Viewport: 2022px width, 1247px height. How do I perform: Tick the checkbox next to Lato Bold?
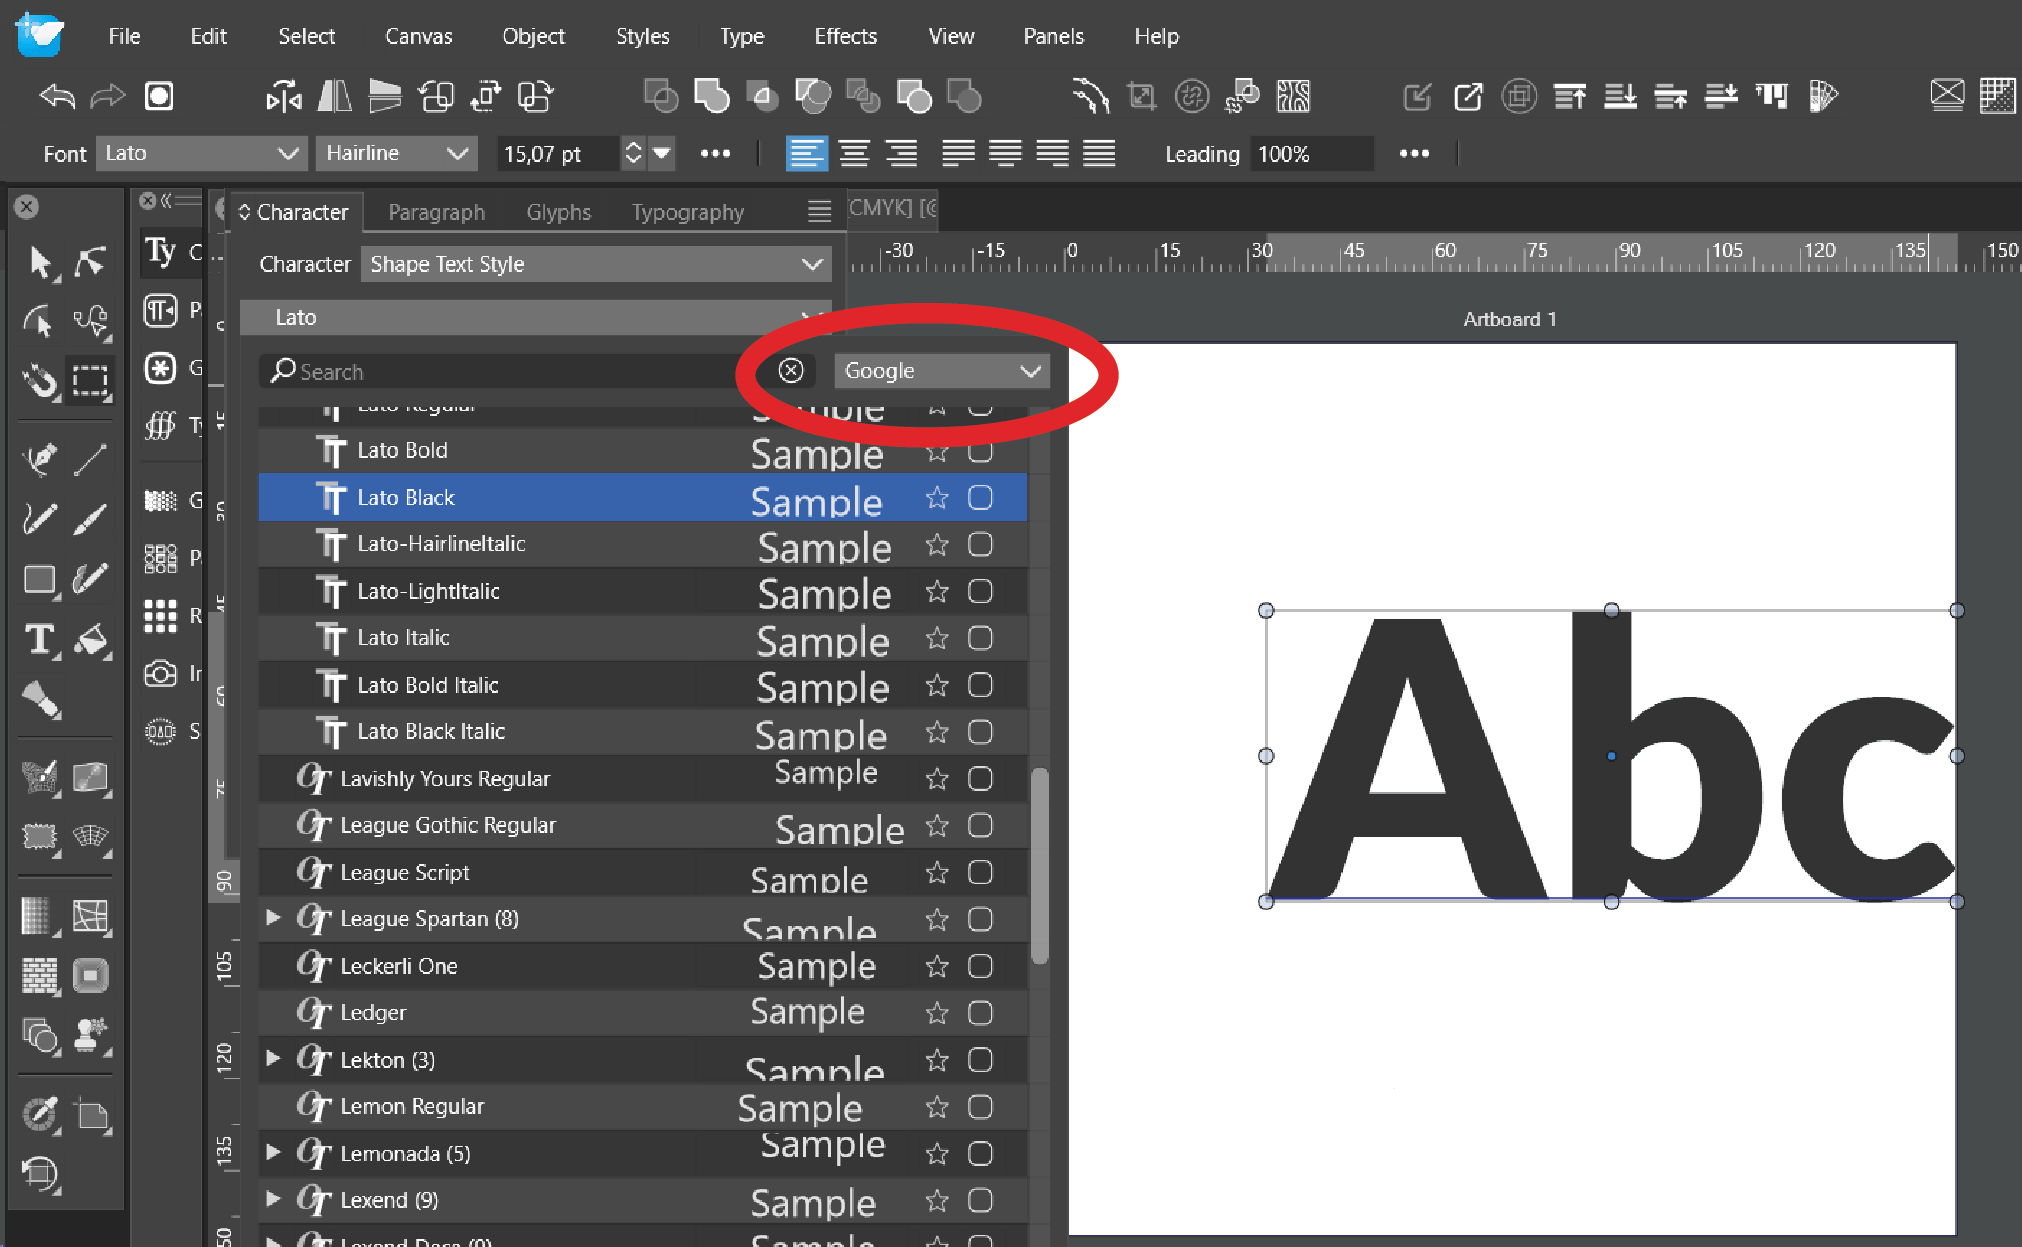[x=980, y=451]
